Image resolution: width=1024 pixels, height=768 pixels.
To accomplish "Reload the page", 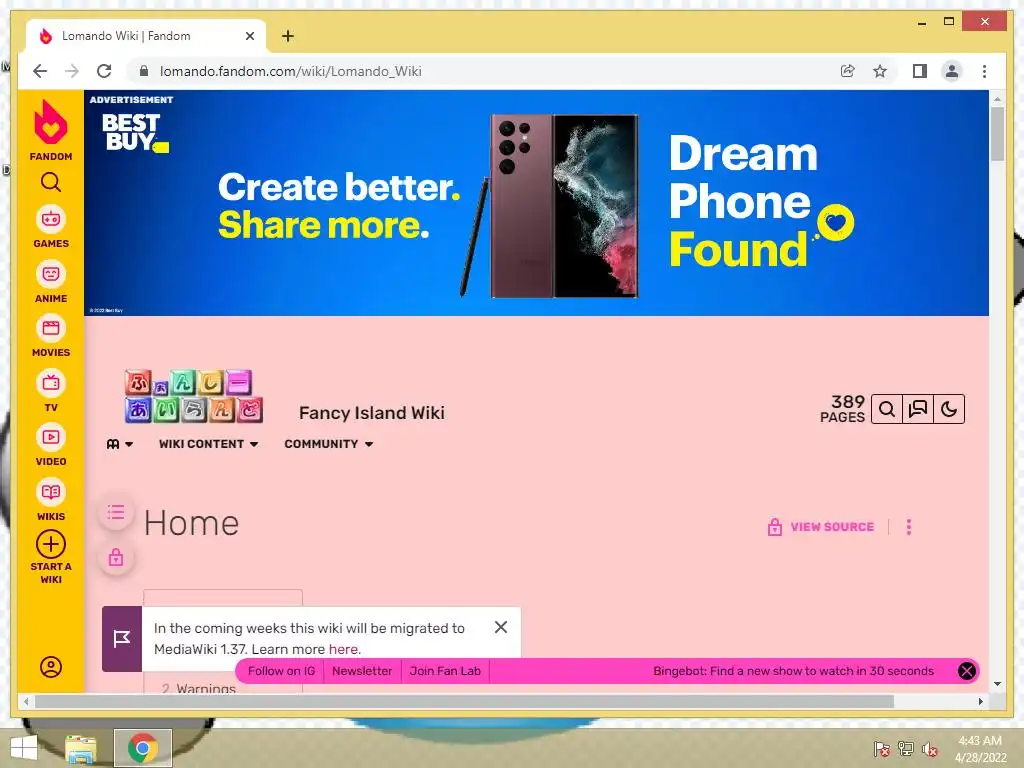I will pyautogui.click(x=104, y=71).
